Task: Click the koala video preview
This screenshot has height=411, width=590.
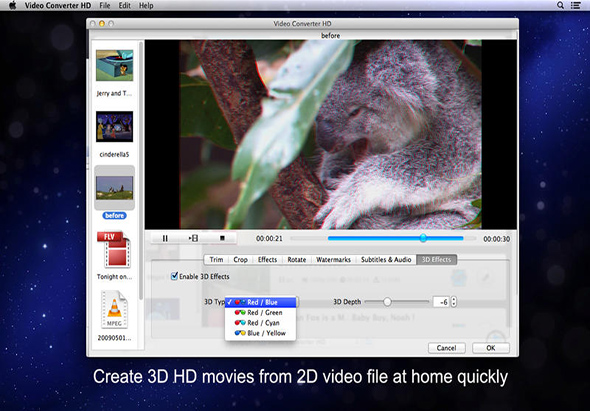Action: [x=331, y=135]
